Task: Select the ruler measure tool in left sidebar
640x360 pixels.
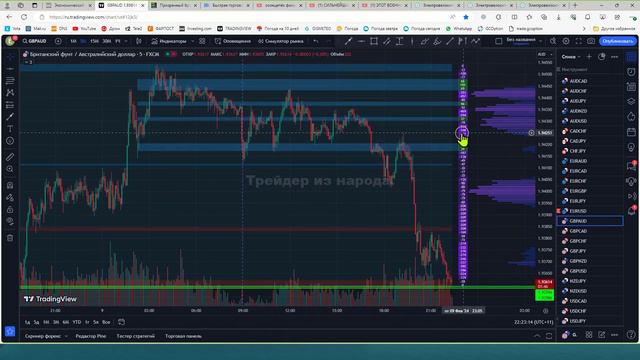Action: (x=10, y=157)
